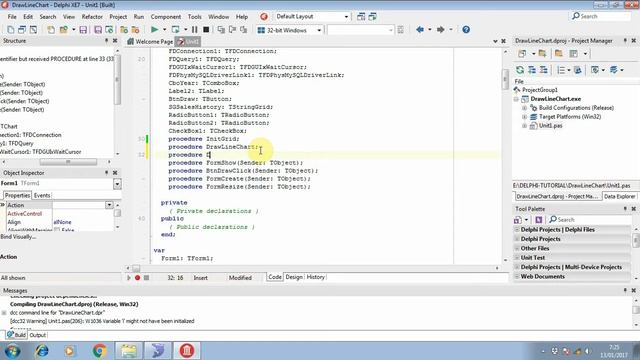Open the Default Layout dropdown

(347, 17)
